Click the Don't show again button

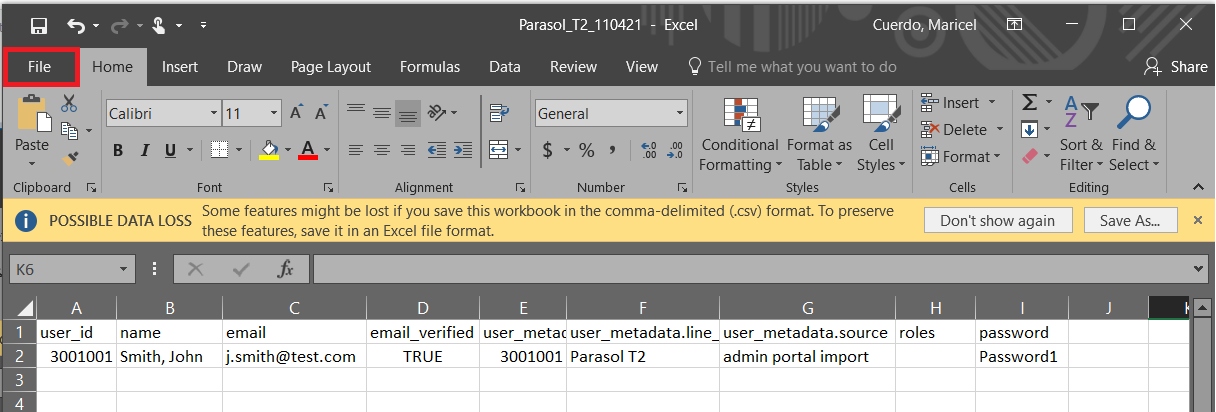(997, 220)
